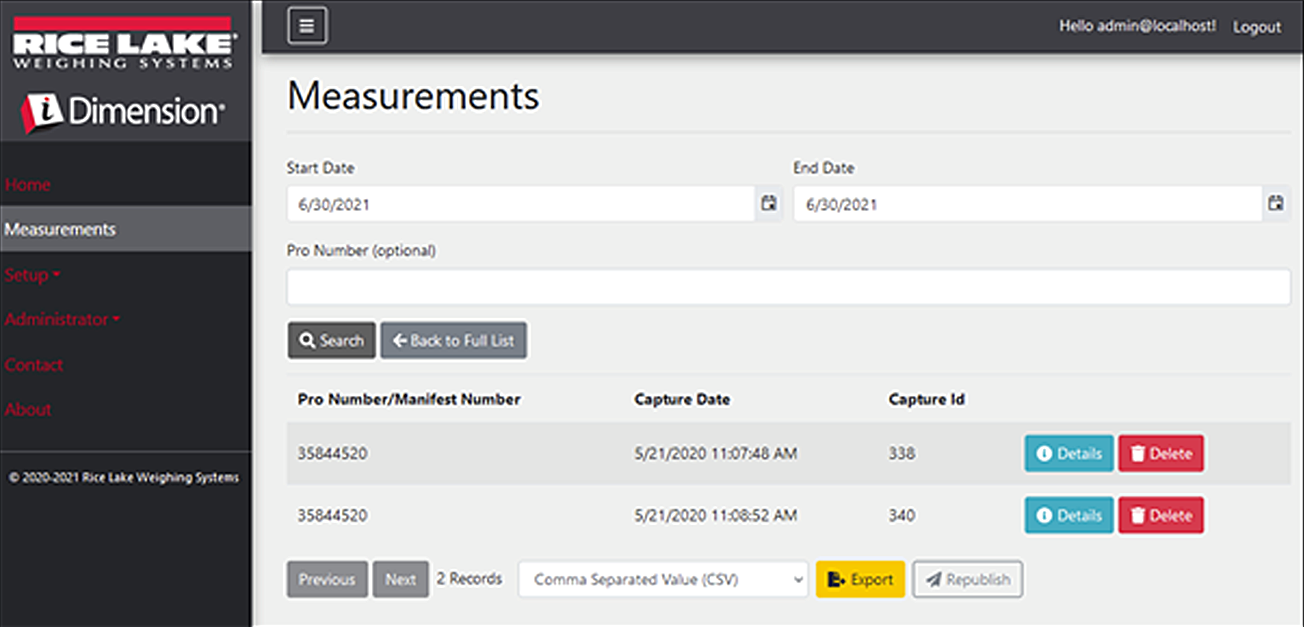
Task: Open the Comma Separated Value format dropdown
Action: point(662,579)
